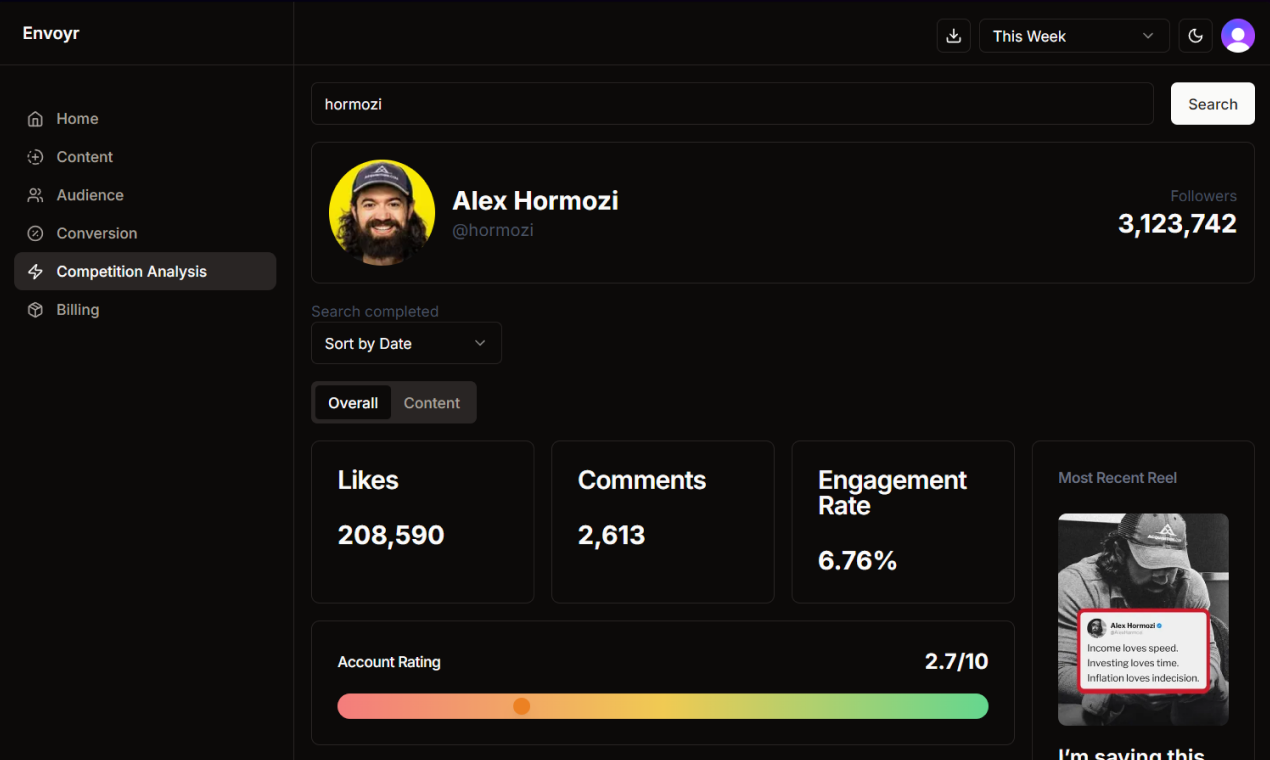Click the Sort by Date chevron arrow
The image size is (1270, 760).
[480, 343]
